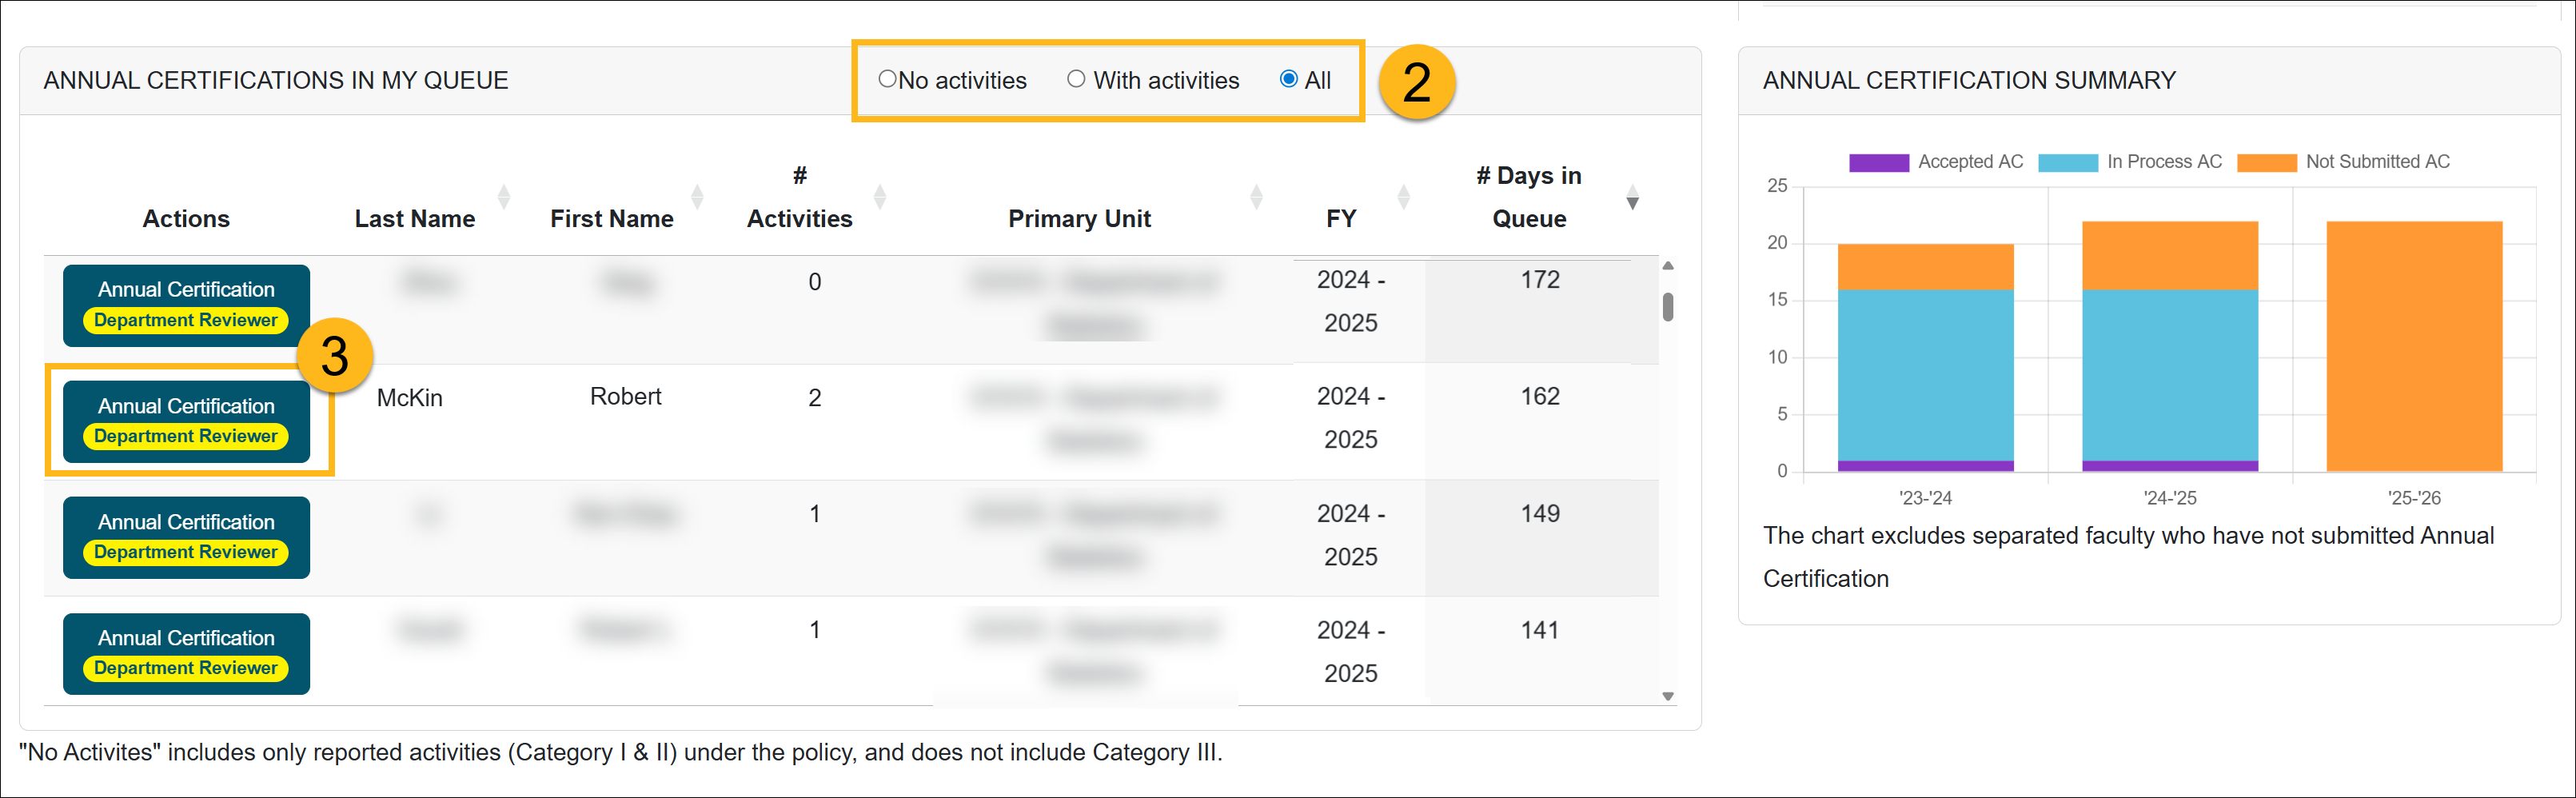Image resolution: width=2576 pixels, height=798 pixels.
Task: Choose the All radio button
Action: 1289,79
